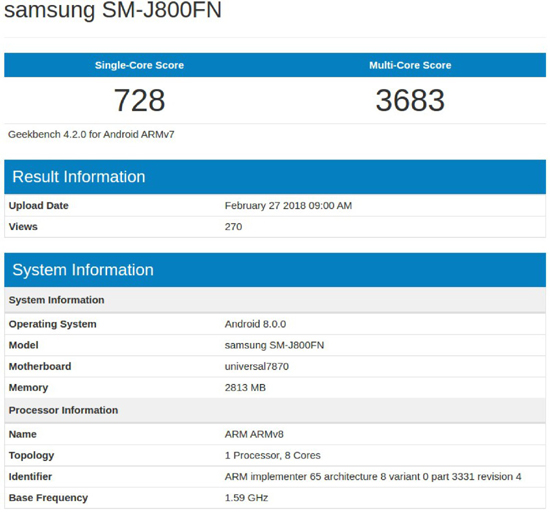Select the 'ARM ARMv8' processor name
This screenshot has width=550, height=512.
[254, 434]
